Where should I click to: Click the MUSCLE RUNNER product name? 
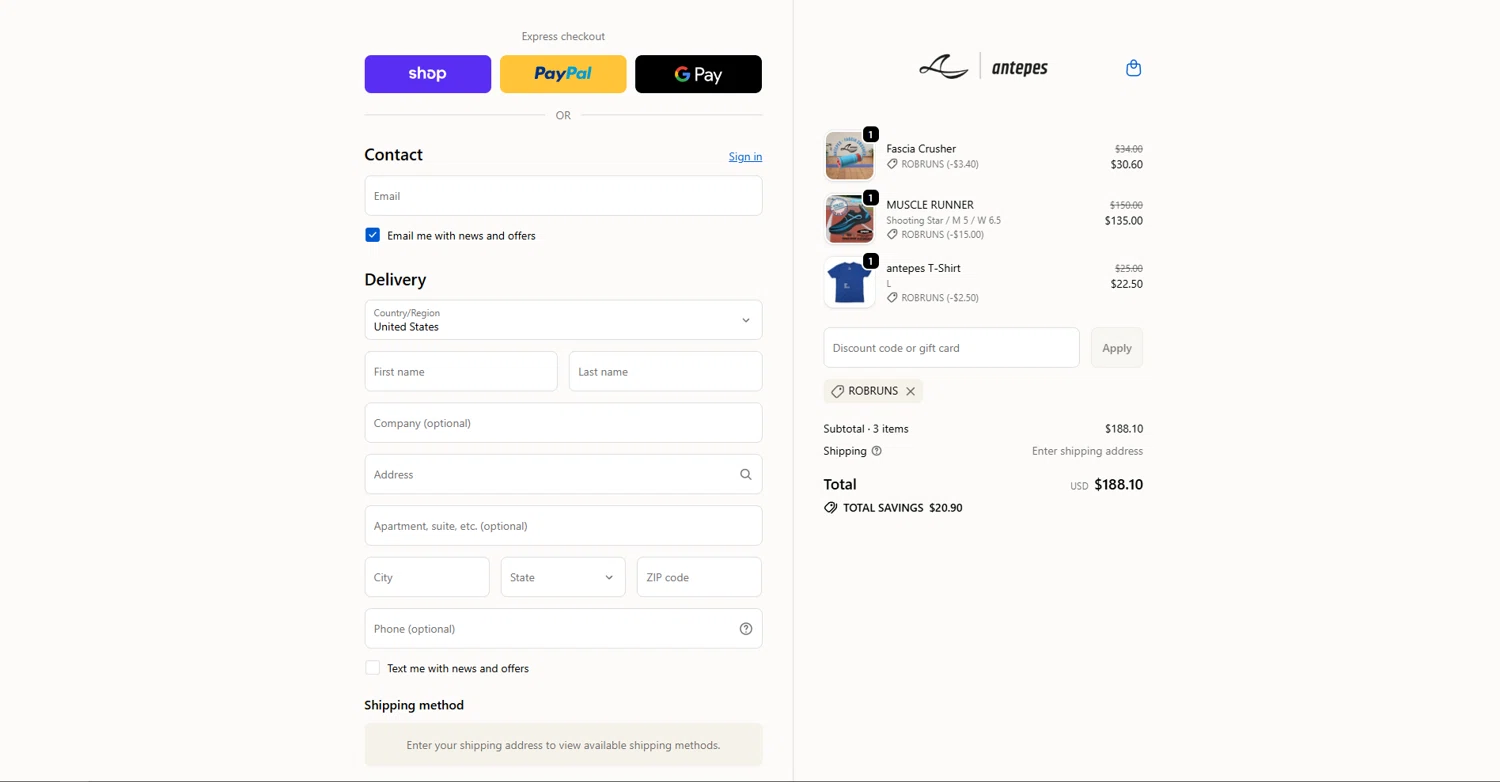[x=930, y=205]
